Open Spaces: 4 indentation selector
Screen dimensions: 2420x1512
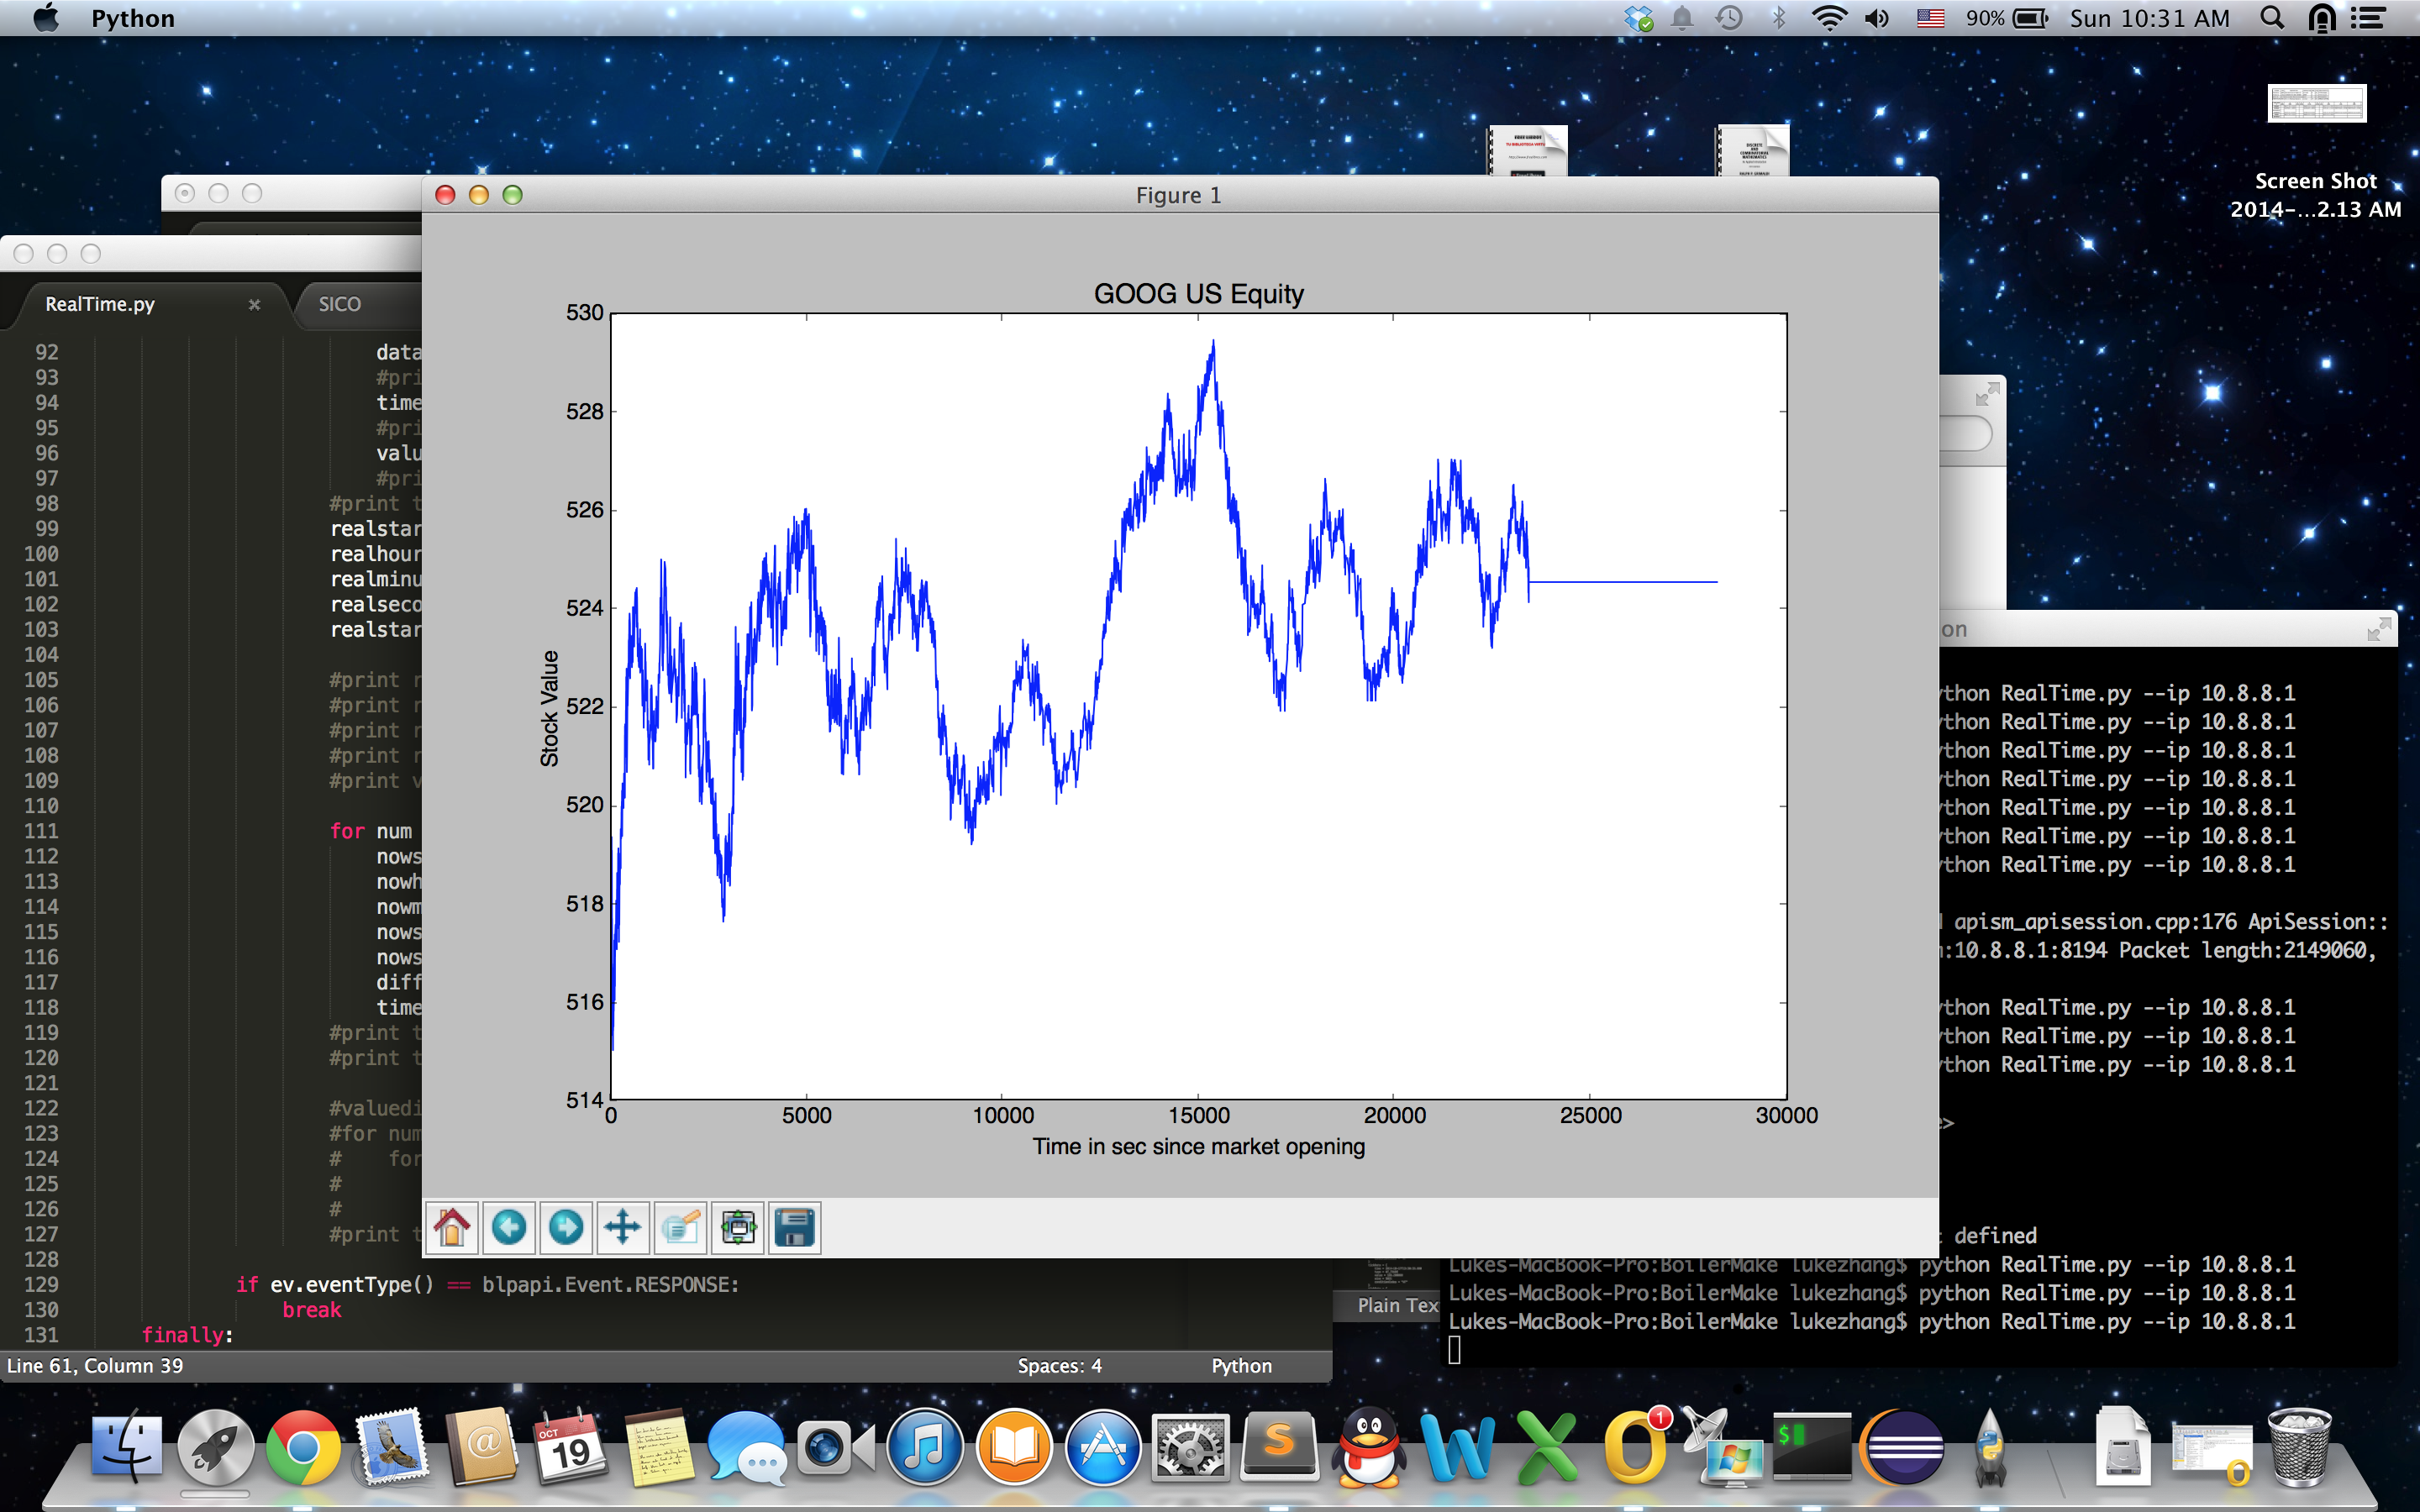click(x=1059, y=1366)
